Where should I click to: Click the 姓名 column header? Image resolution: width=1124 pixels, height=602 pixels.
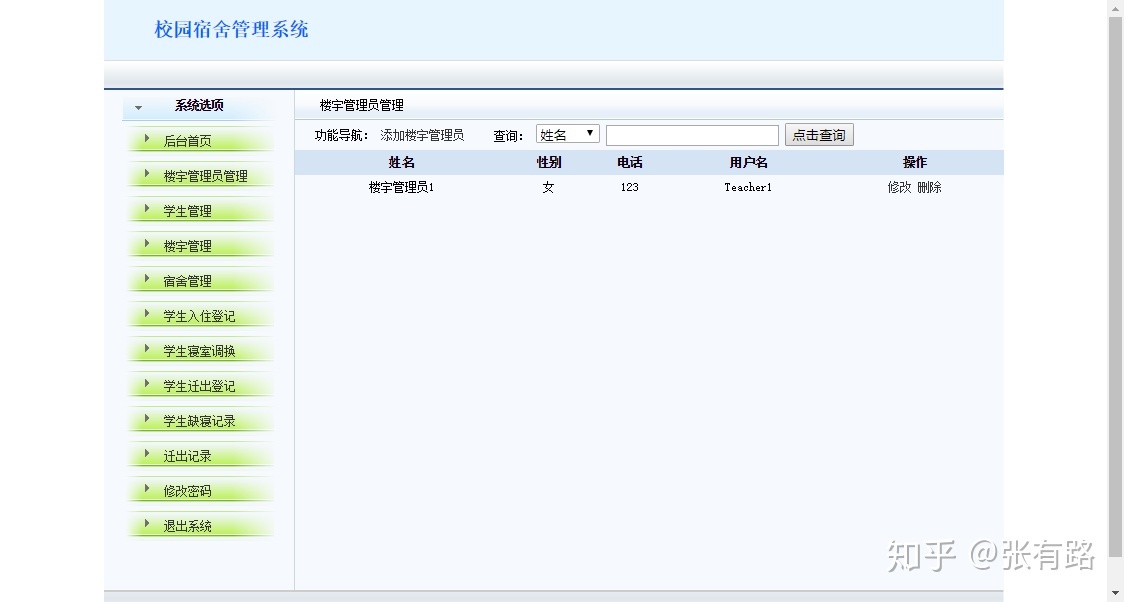coord(401,163)
